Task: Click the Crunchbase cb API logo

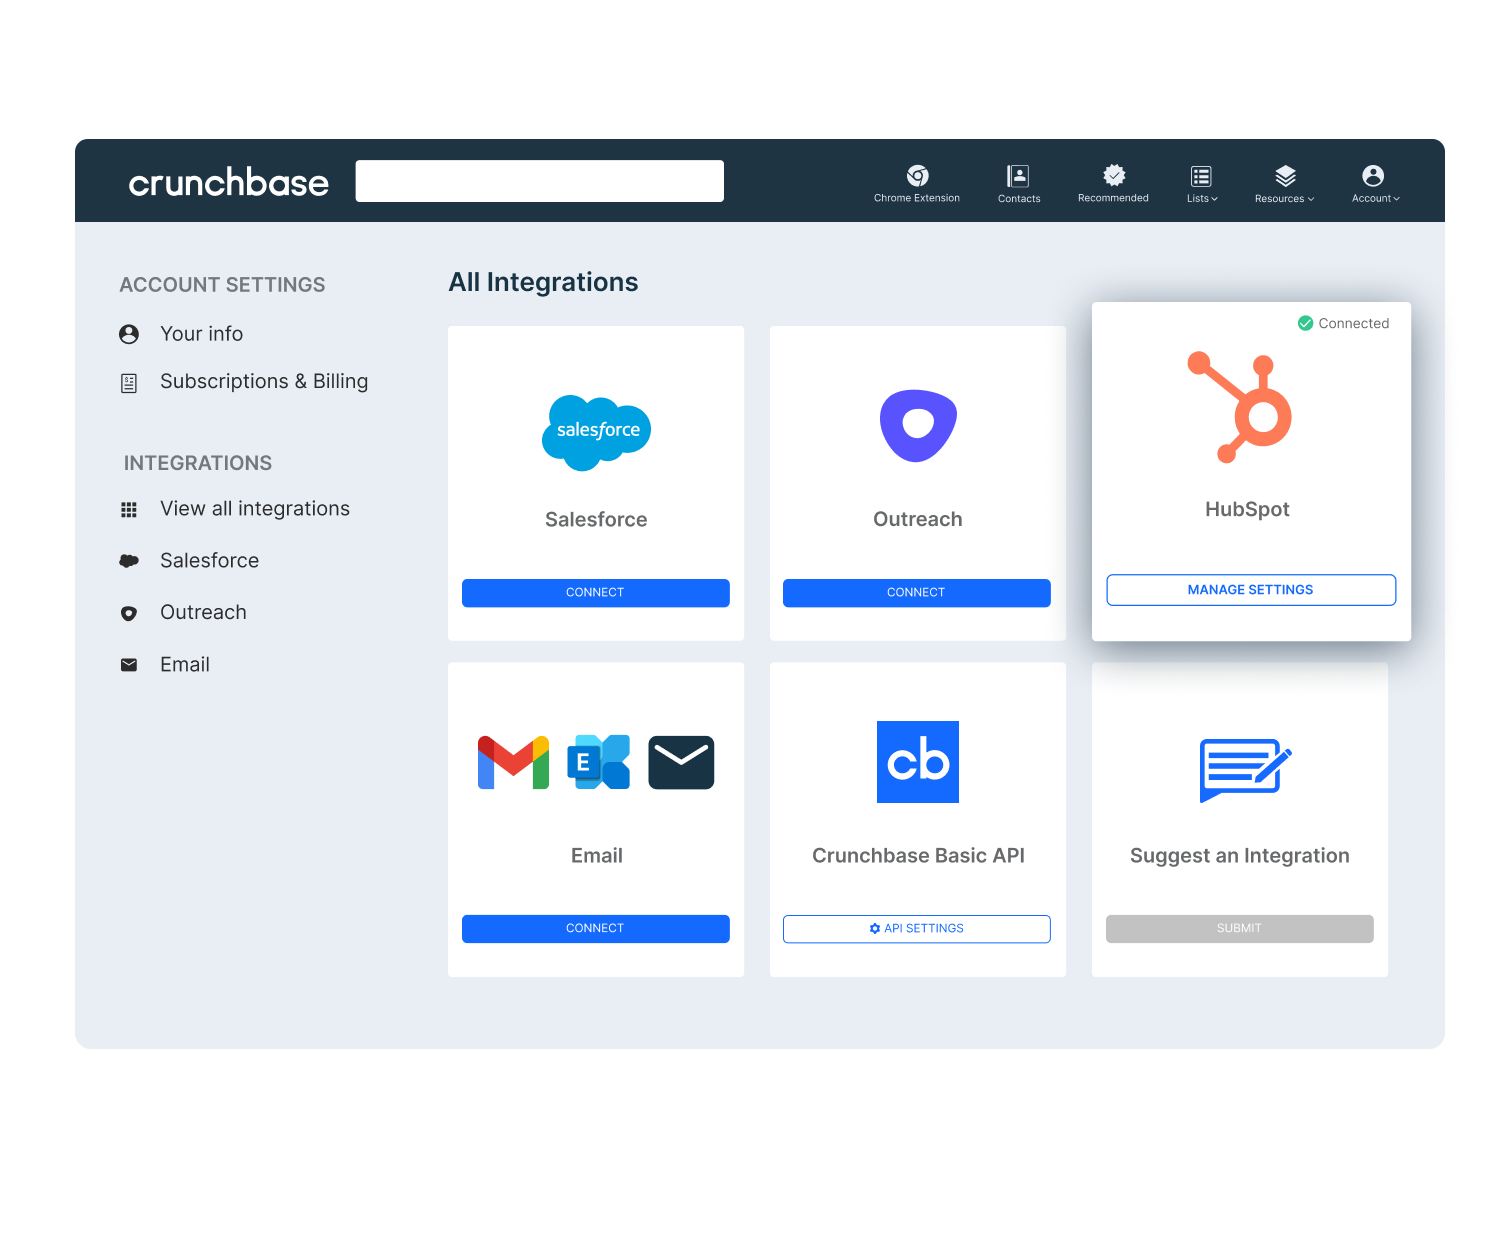Action: coord(918,762)
